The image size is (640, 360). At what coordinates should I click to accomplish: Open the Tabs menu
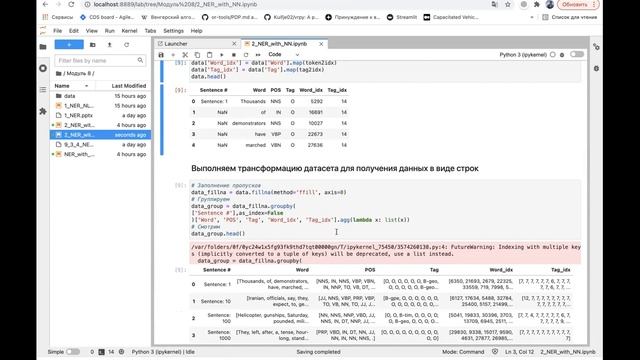(150, 31)
